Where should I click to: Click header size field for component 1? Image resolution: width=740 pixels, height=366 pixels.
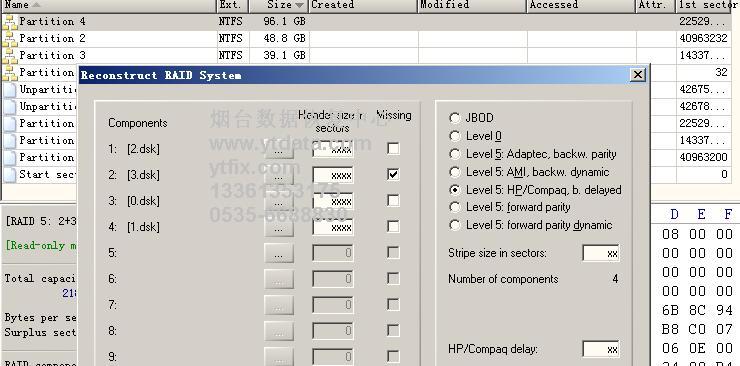click(x=333, y=149)
